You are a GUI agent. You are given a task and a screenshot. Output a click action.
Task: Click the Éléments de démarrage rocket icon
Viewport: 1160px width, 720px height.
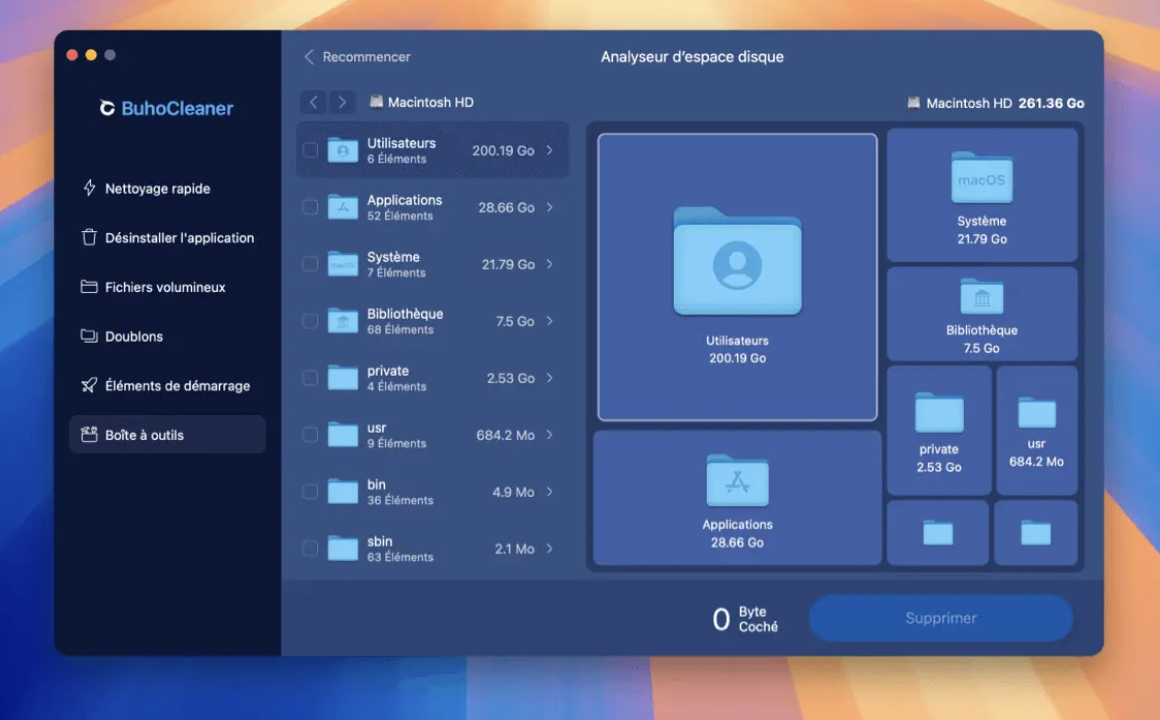89,385
